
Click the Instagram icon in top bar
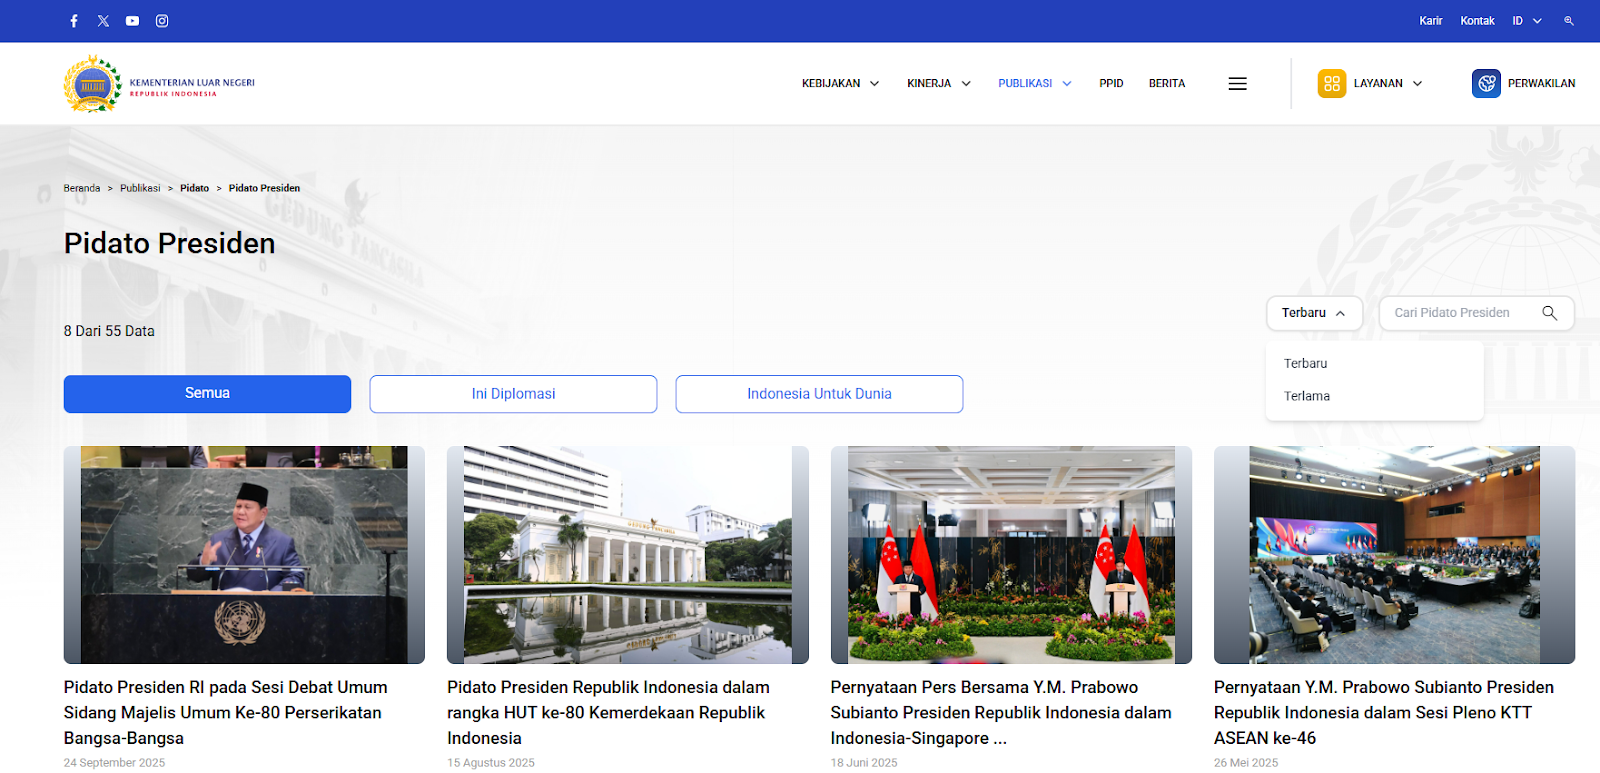(162, 21)
